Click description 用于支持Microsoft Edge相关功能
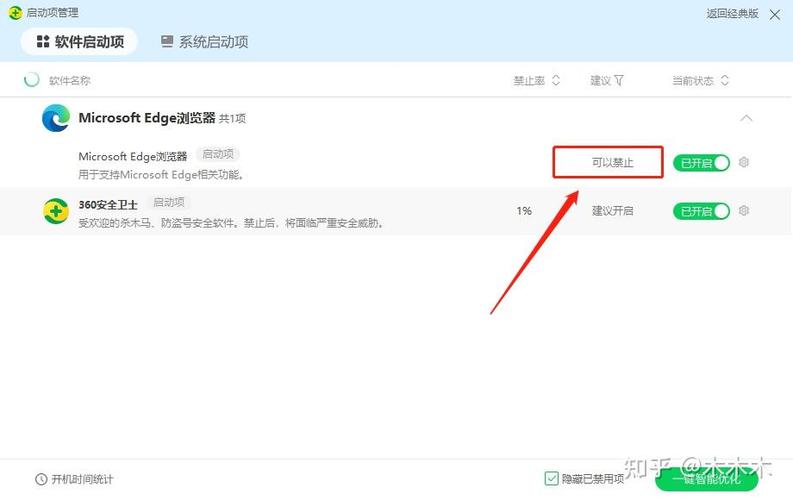This screenshot has height=500, width=793. pyautogui.click(x=161, y=175)
